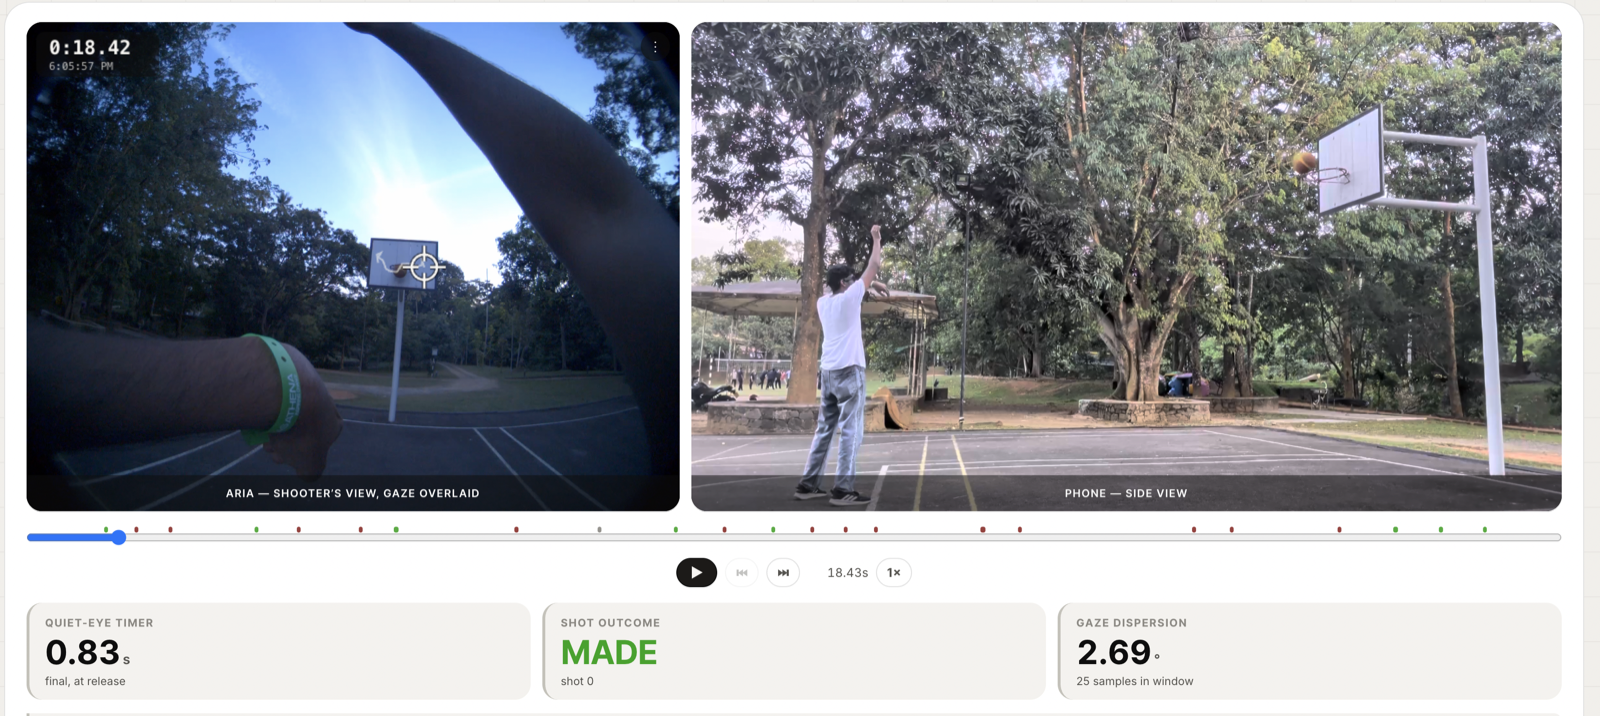Jump to the last green marker on the timeline
Image resolution: width=1600 pixels, height=716 pixels.
coord(1485,529)
